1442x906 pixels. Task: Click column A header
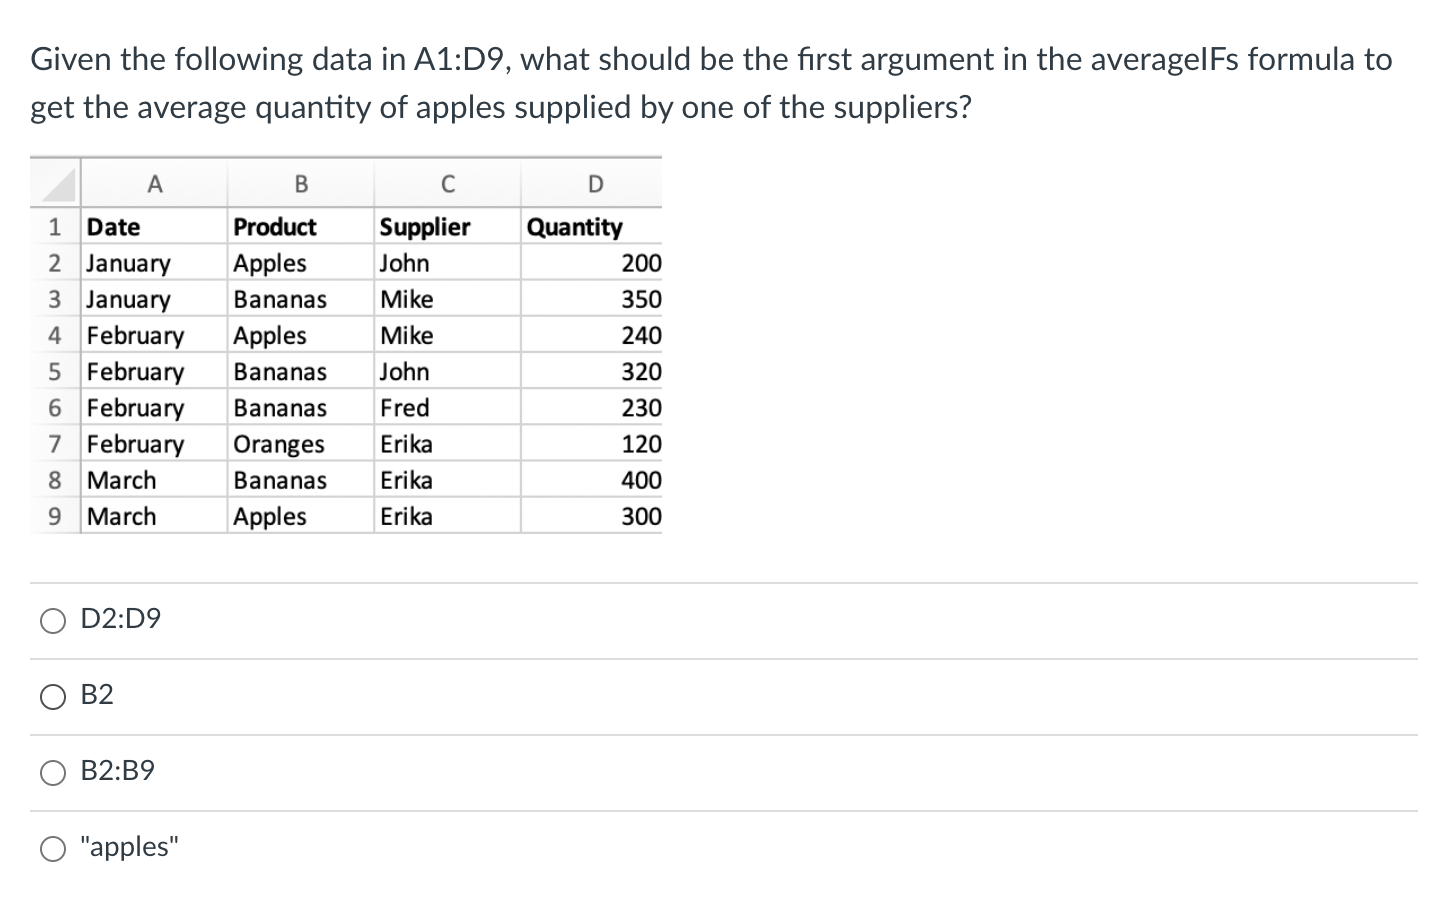pos(154,184)
